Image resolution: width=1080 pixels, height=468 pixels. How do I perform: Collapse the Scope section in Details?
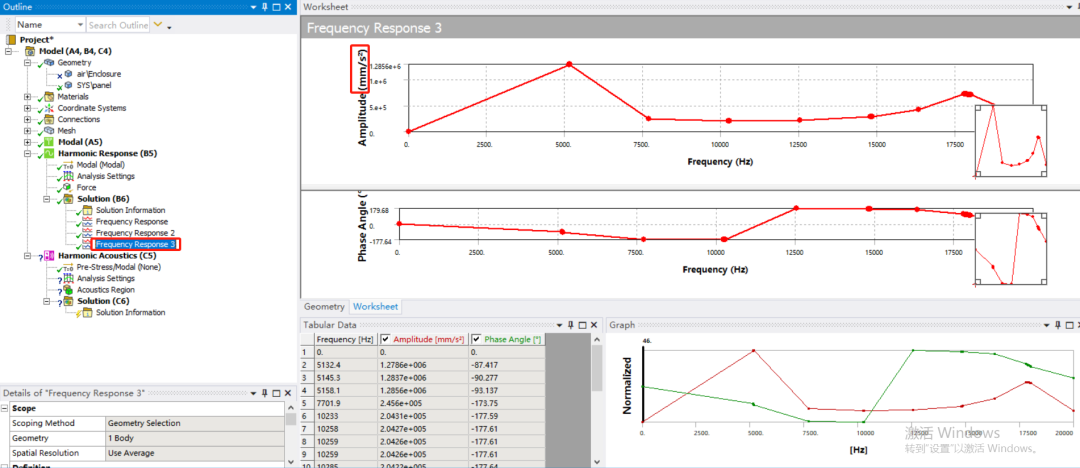pos(5,409)
